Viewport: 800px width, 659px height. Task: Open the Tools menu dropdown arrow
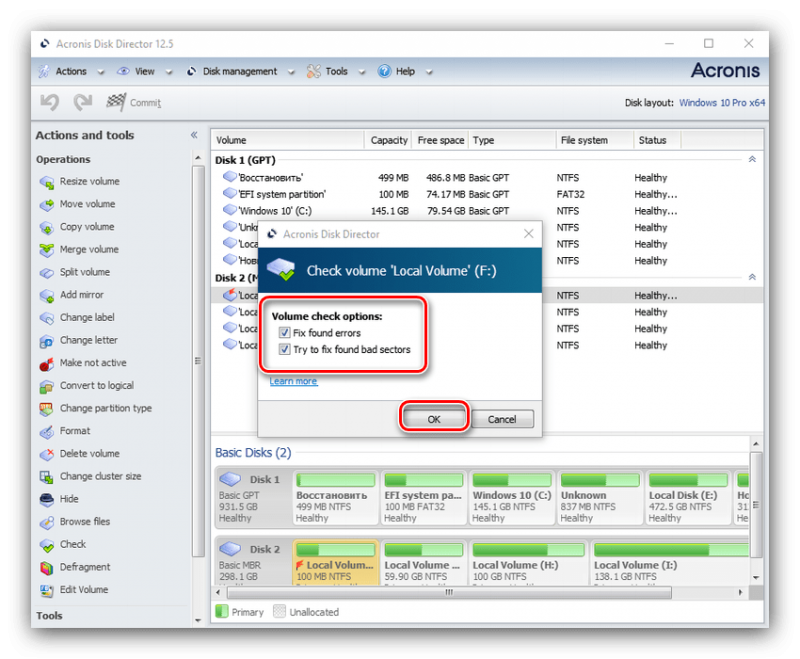(x=362, y=72)
